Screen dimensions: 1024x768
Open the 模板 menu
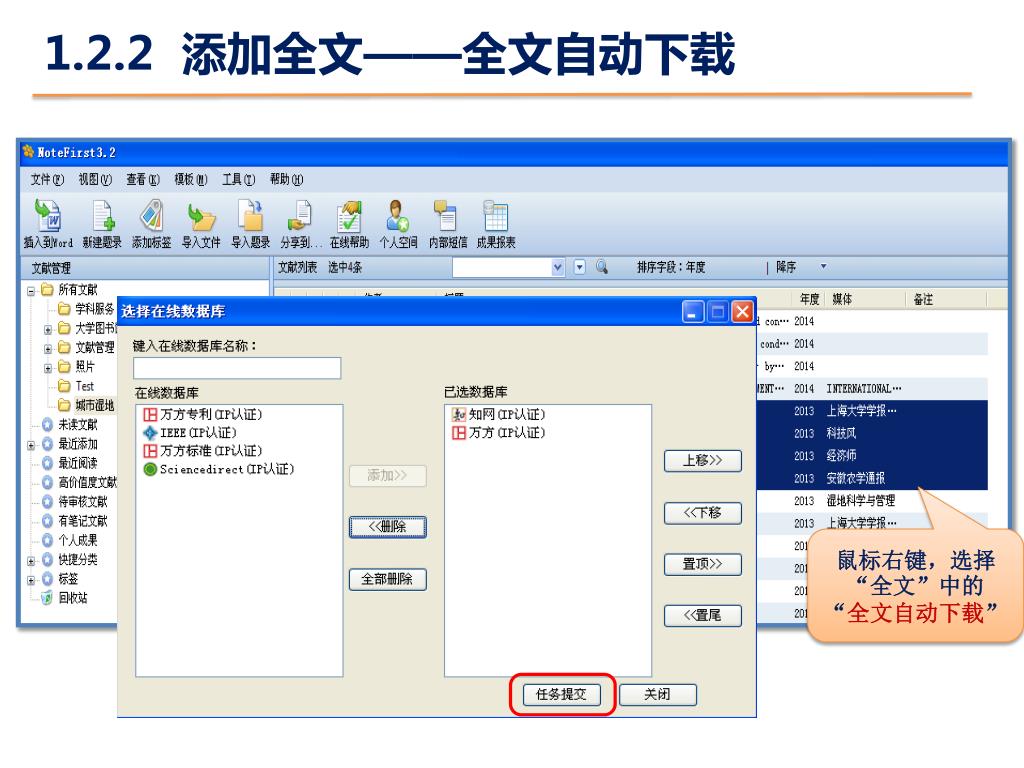(x=191, y=179)
